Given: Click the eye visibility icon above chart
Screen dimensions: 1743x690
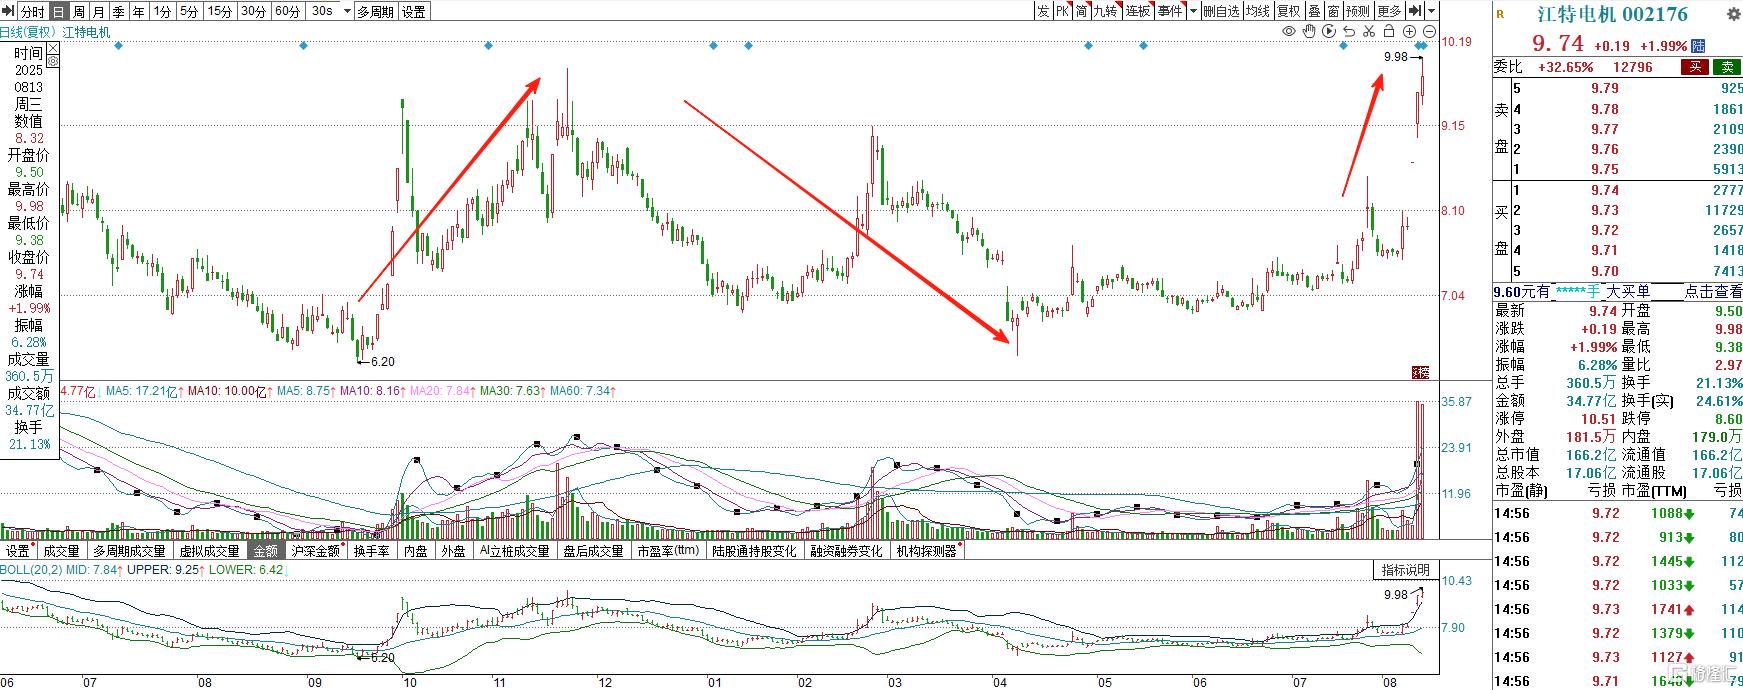Looking at the screenshot, I should 1289,32.
